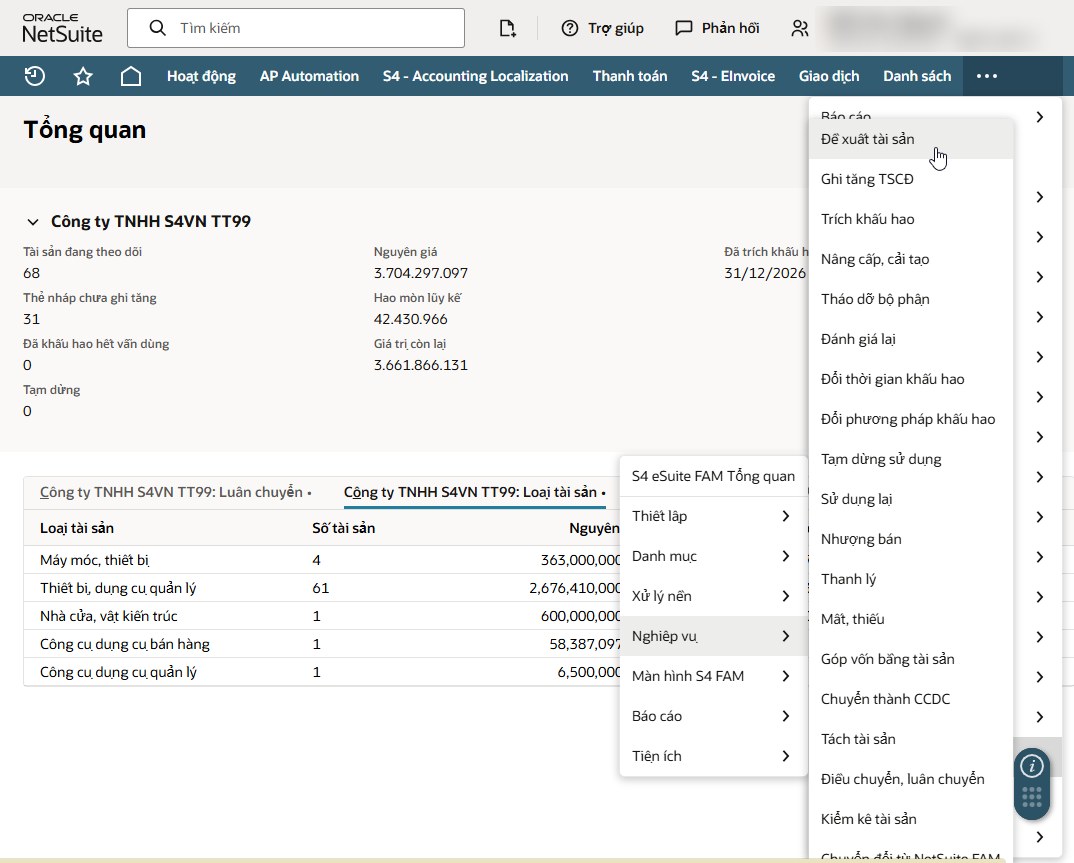
Task: Click the Nguyên giá value 3.704.297.097
Action: tap(421, 273)
